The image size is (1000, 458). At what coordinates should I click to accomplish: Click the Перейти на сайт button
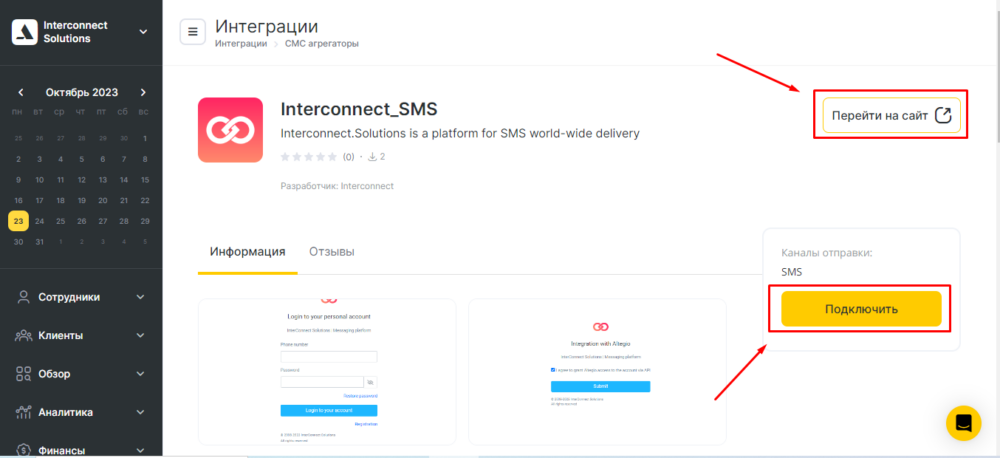click(891, 115)
